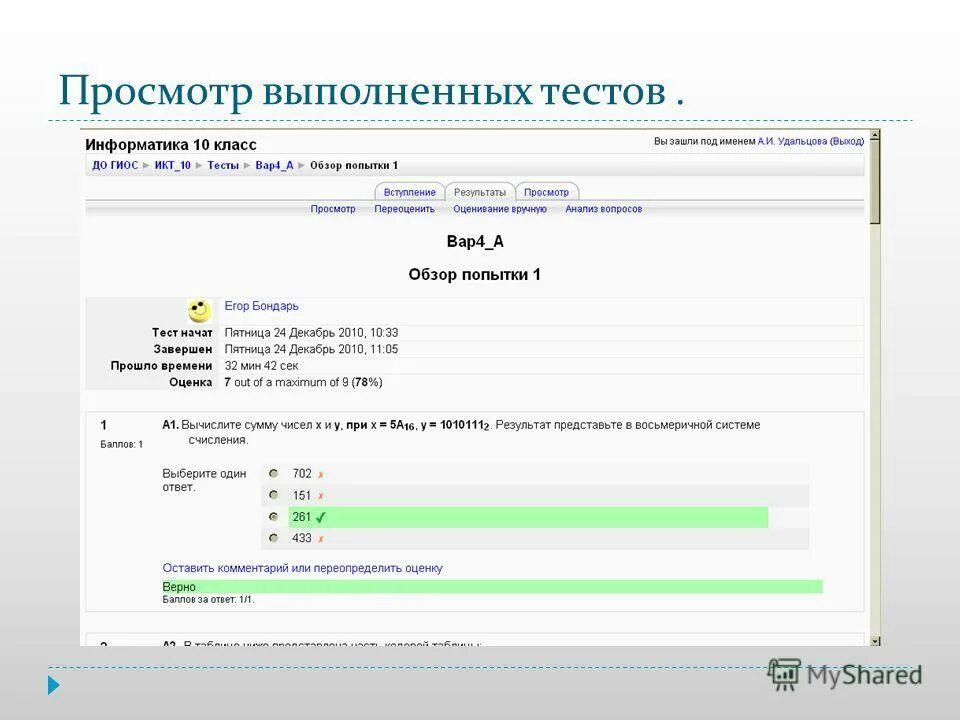Click the Выход logout link
The image size is (960, 720).
tap(845, 143)
